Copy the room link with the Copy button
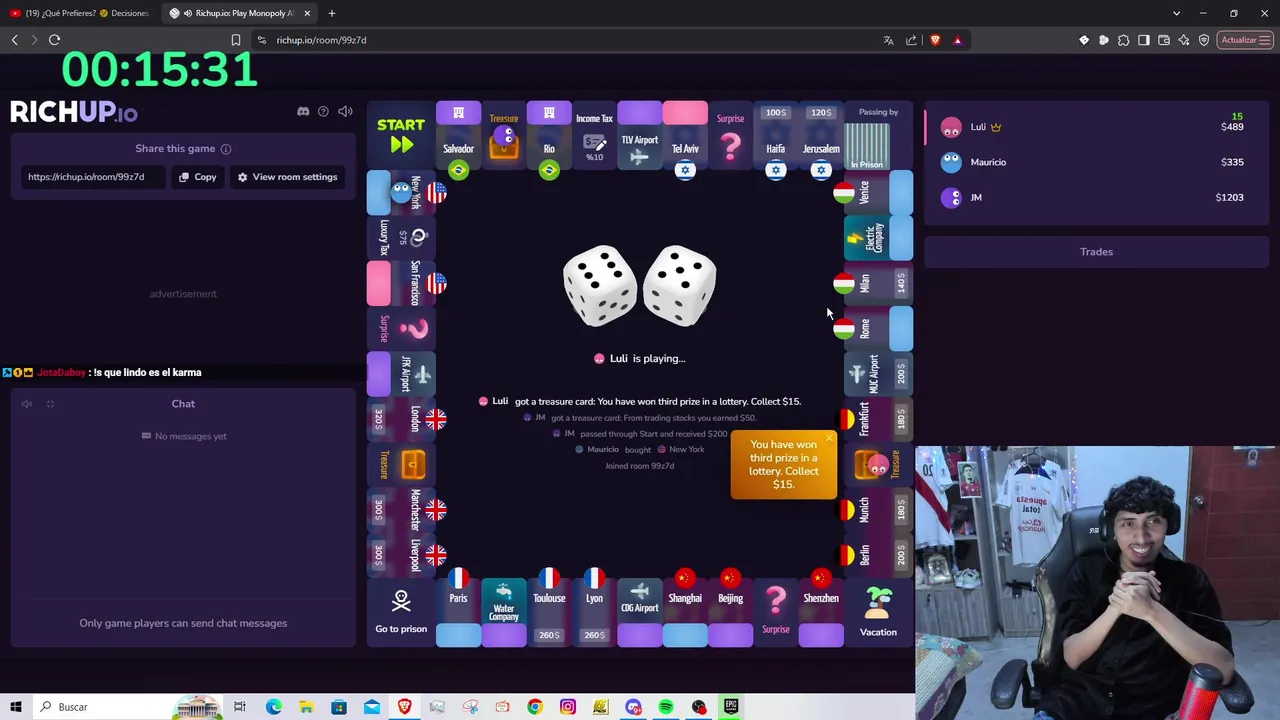1280x720 pixels. coord(198,177)
